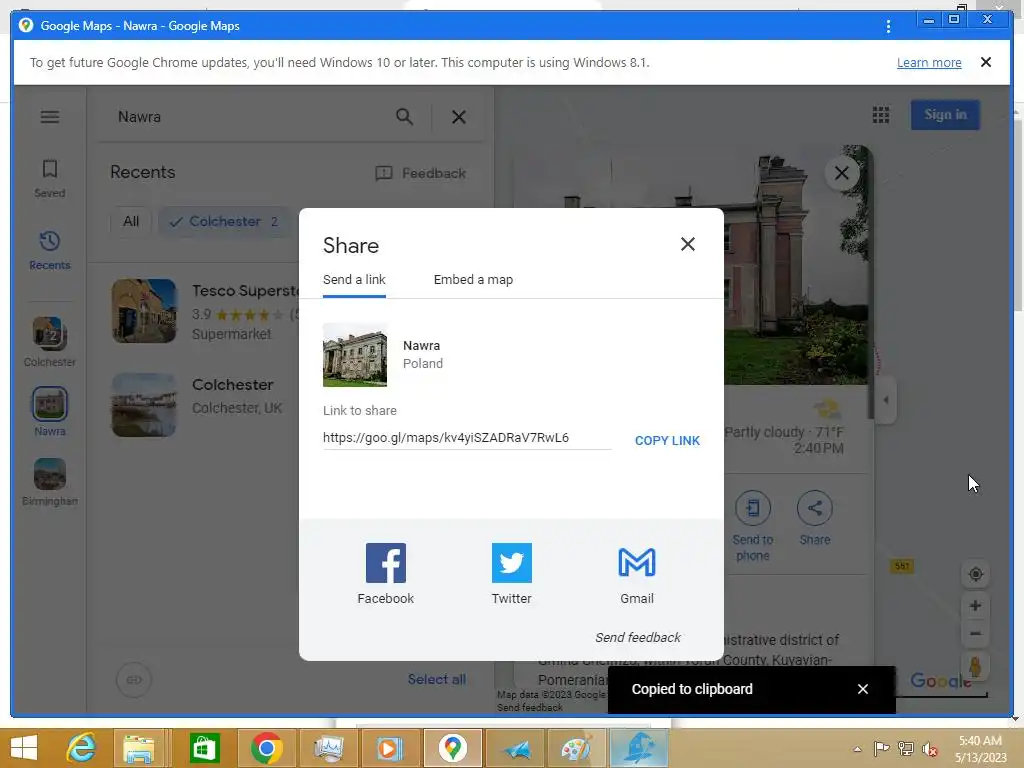This screenshot has height=768, width=1024.
Task: Open Windows Store from taskbar
Action: pos(204,748)
